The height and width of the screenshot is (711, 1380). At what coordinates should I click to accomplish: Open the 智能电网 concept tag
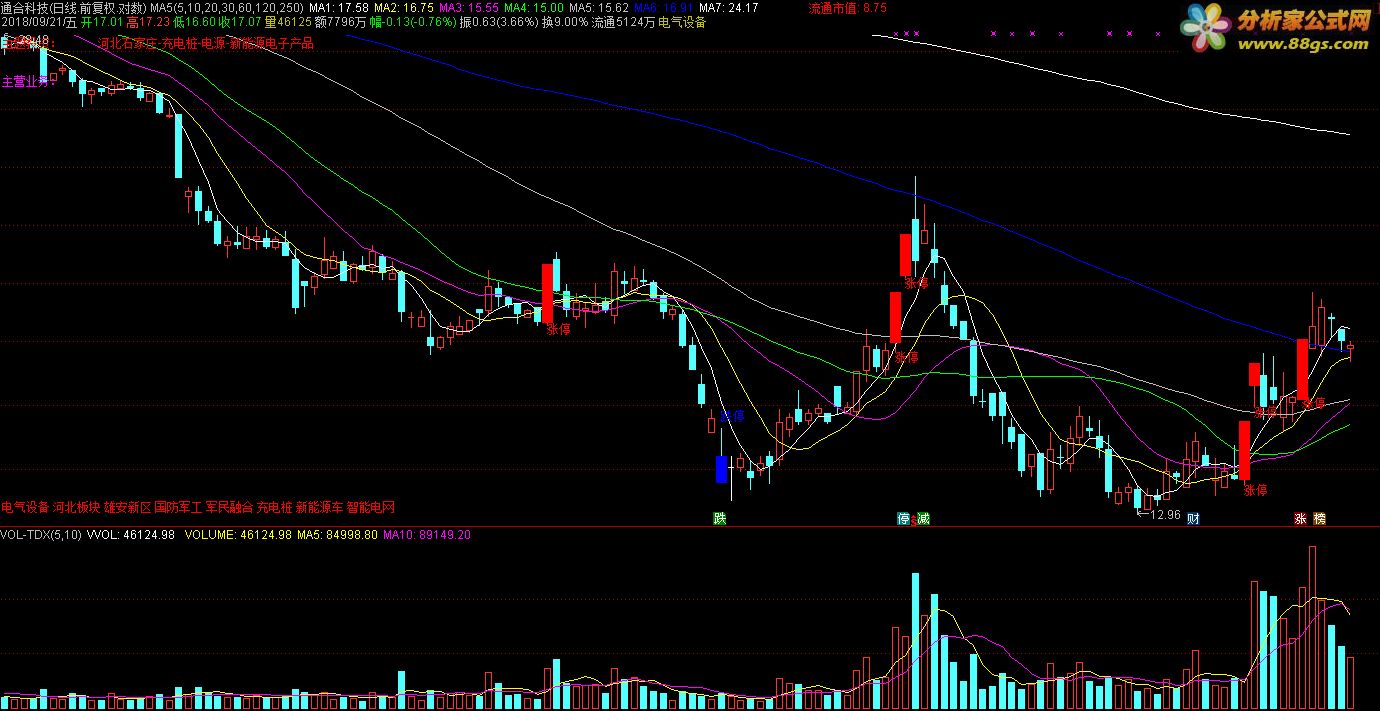(x=371, y=507)
